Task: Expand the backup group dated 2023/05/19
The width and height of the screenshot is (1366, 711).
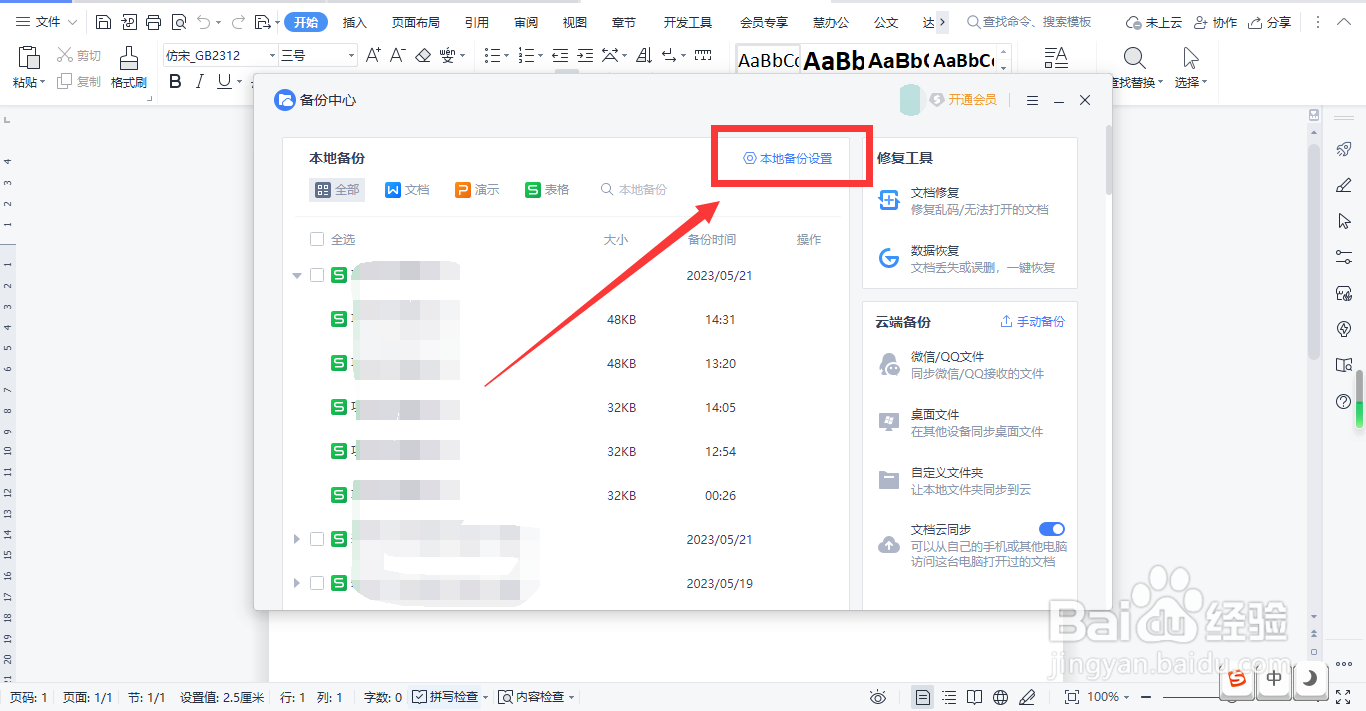Action: [x=296, y=583]
